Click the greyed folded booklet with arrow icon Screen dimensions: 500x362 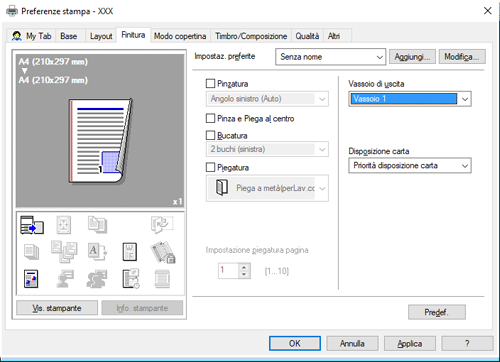pyautogui.click(x=162, y=225)
